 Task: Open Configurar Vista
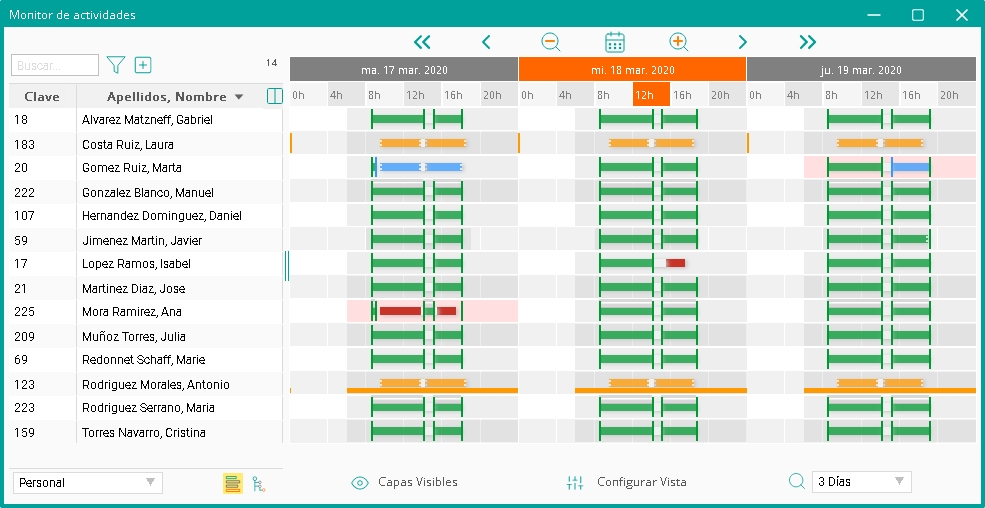pyautogui.click(x=628, y=482)
